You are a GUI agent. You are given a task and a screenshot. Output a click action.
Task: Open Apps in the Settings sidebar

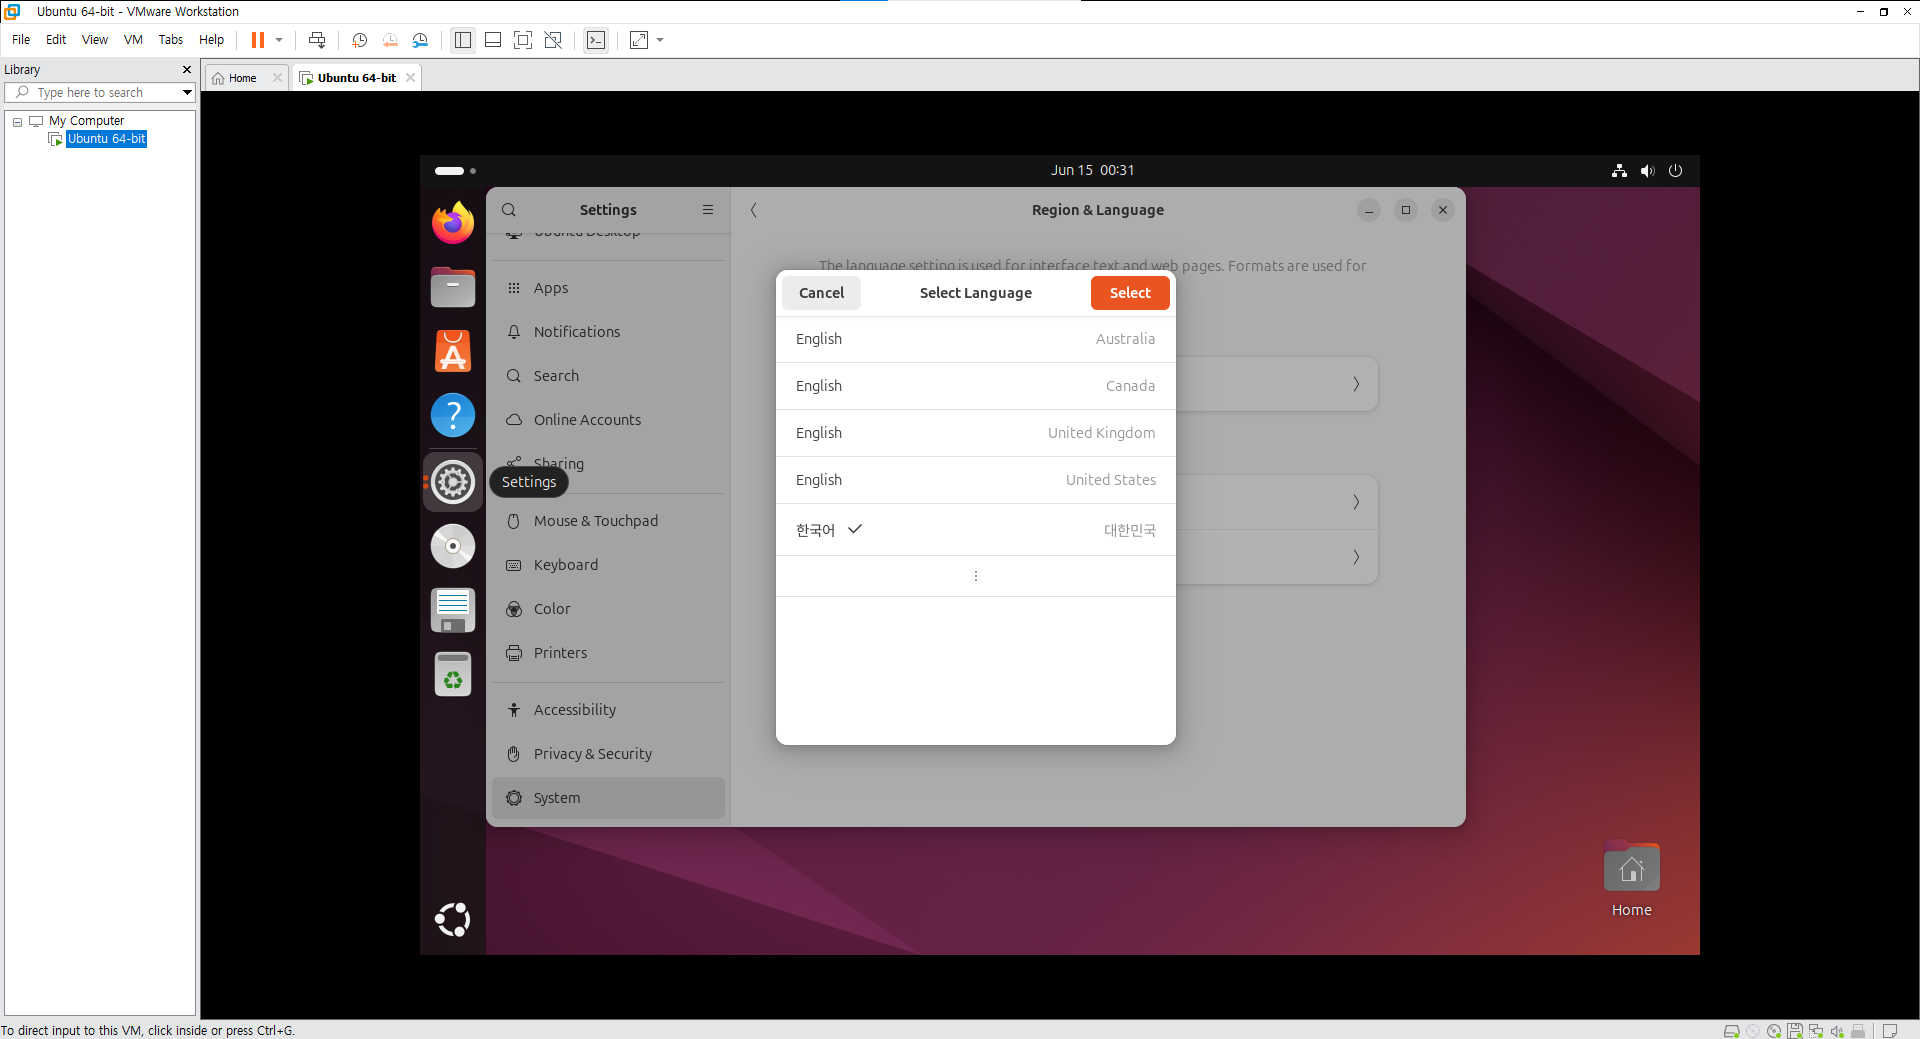point(608,288)
